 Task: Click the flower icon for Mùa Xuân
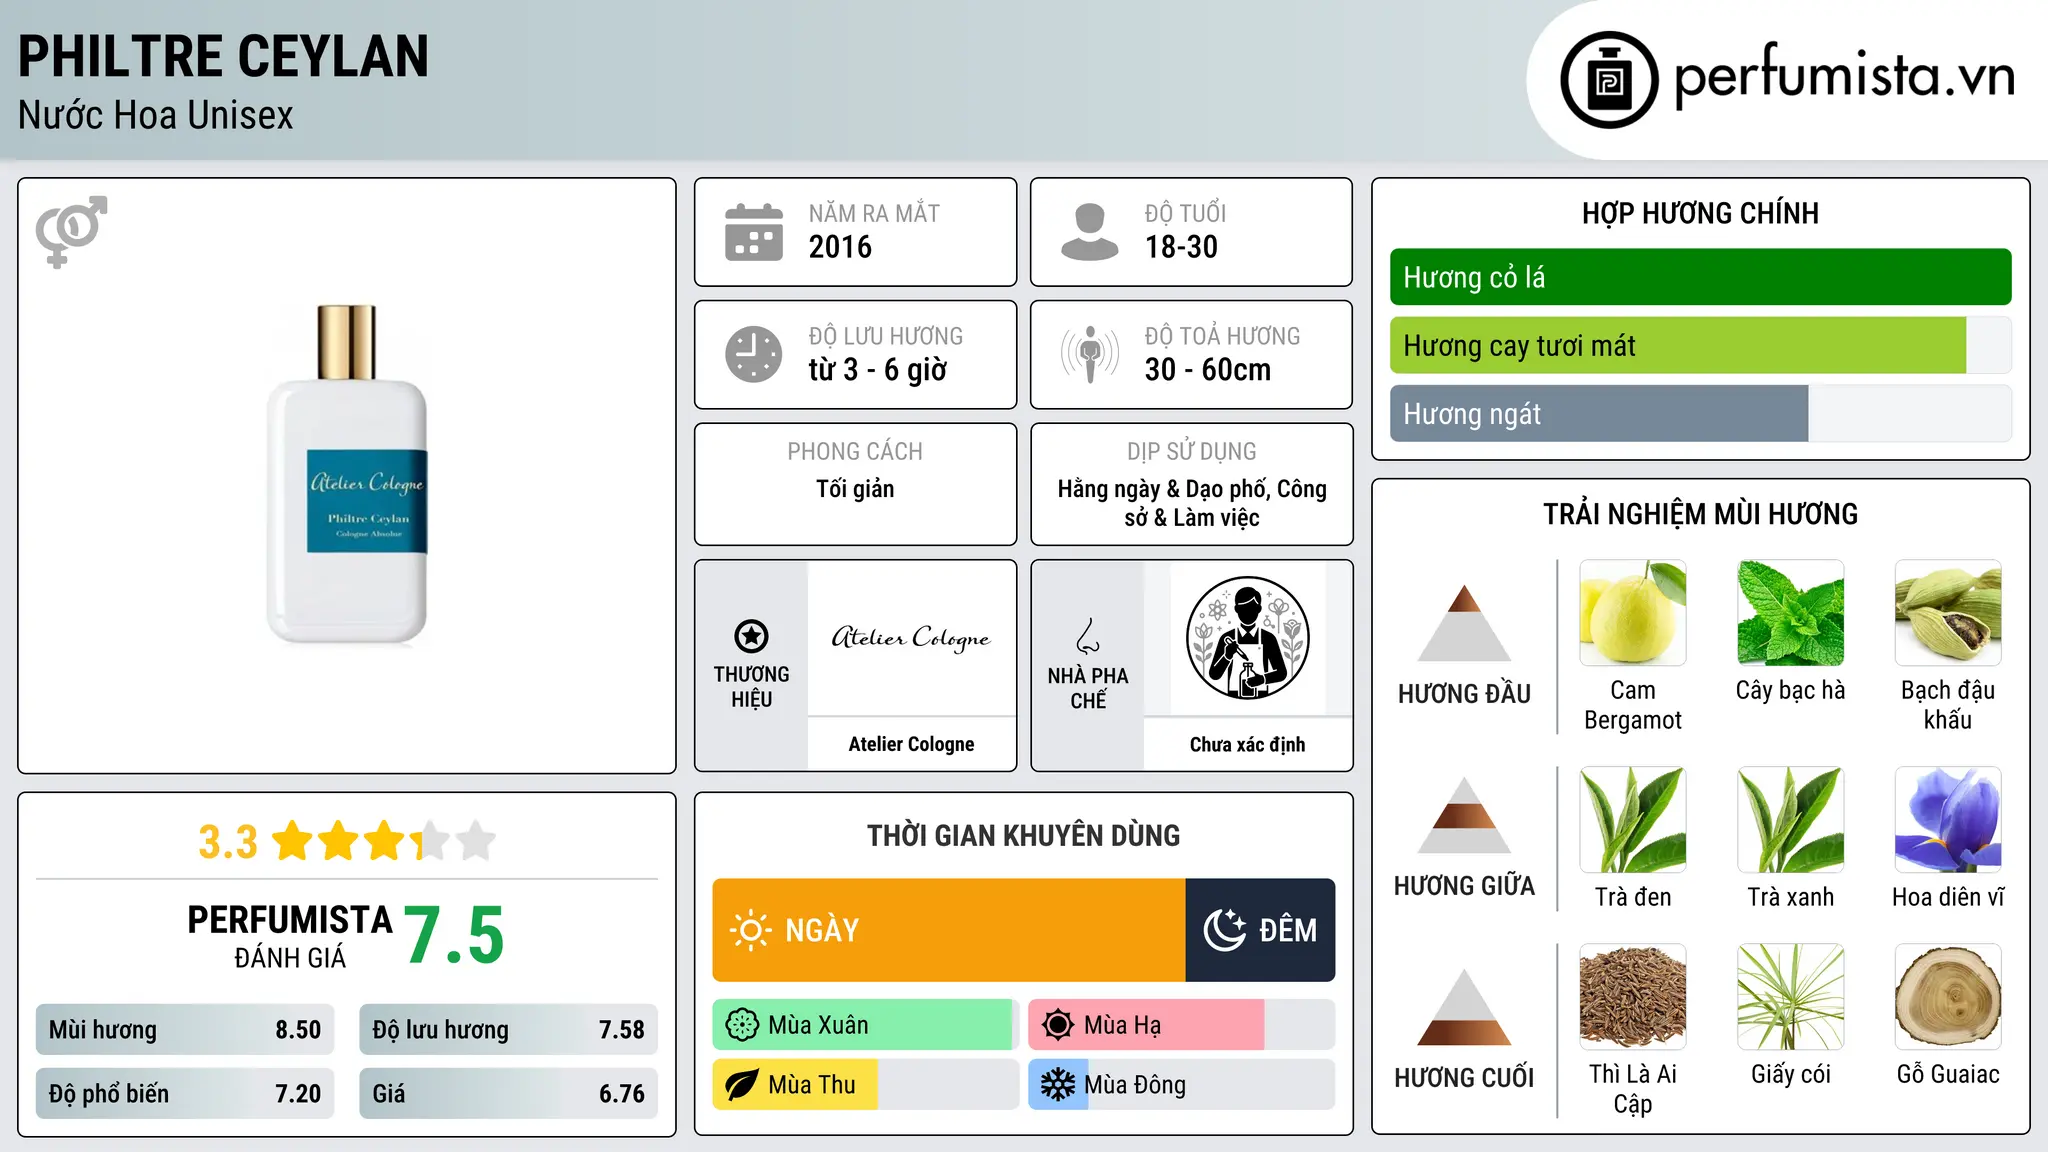(742, 1025)
